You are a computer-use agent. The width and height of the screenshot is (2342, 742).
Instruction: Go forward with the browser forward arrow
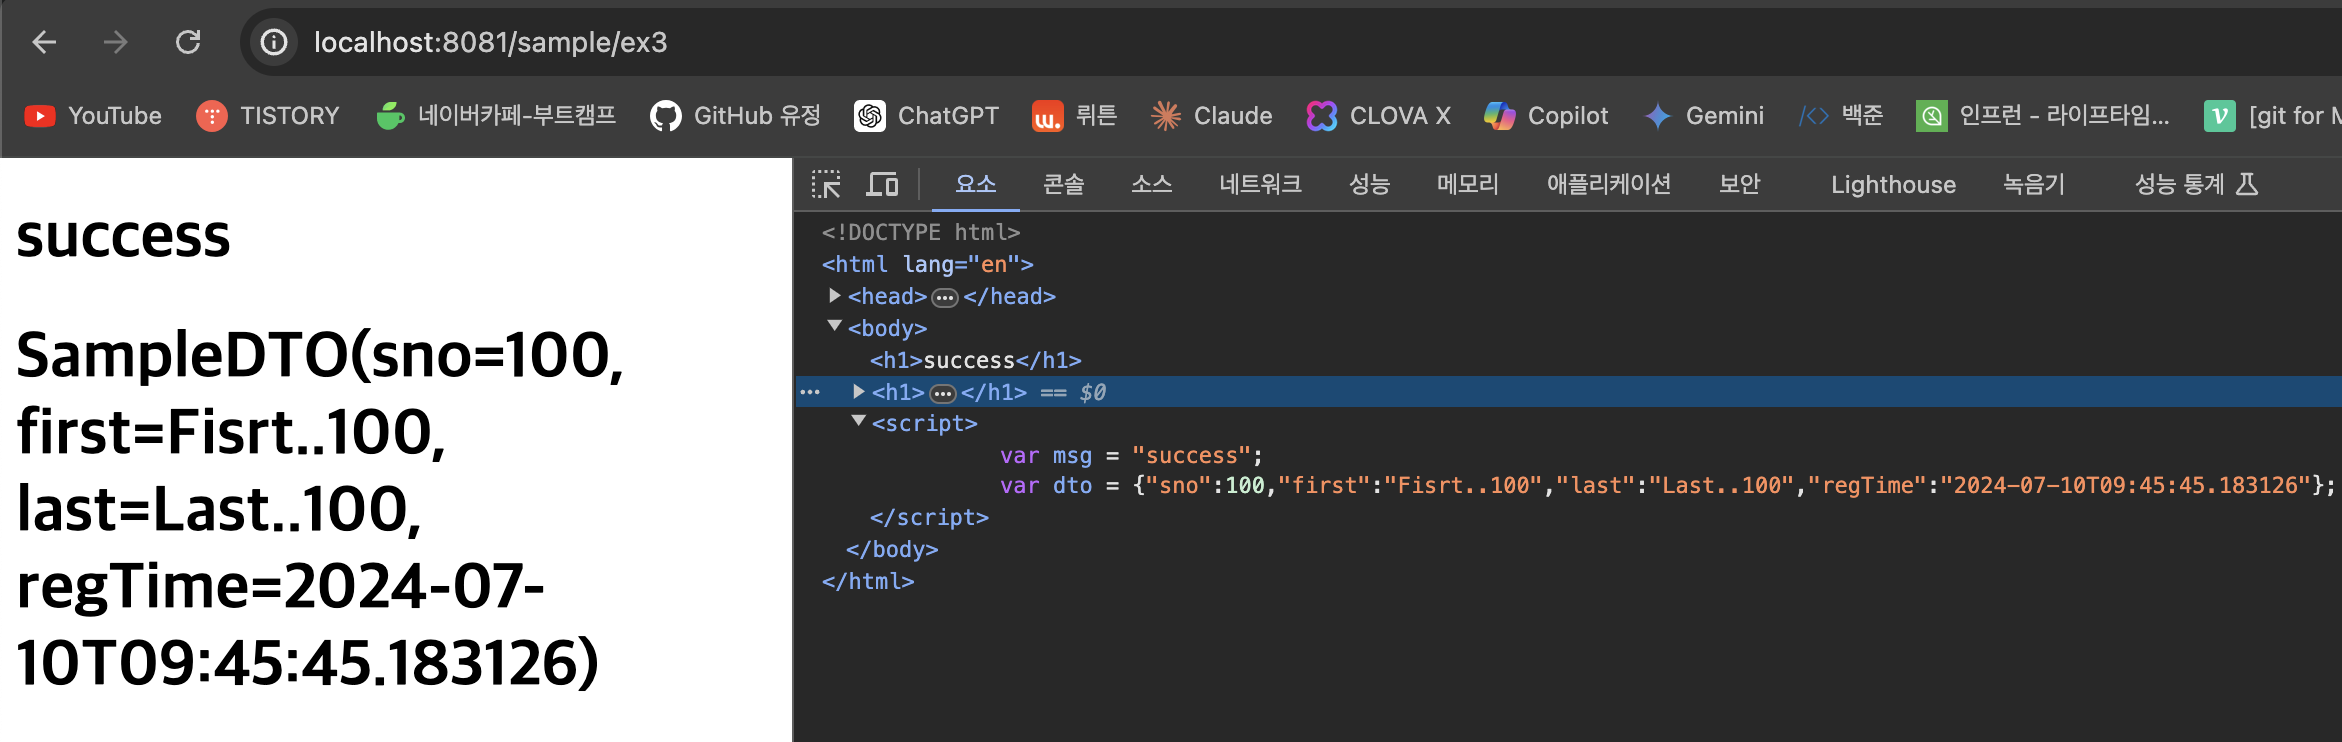click(x=116, y=42)
